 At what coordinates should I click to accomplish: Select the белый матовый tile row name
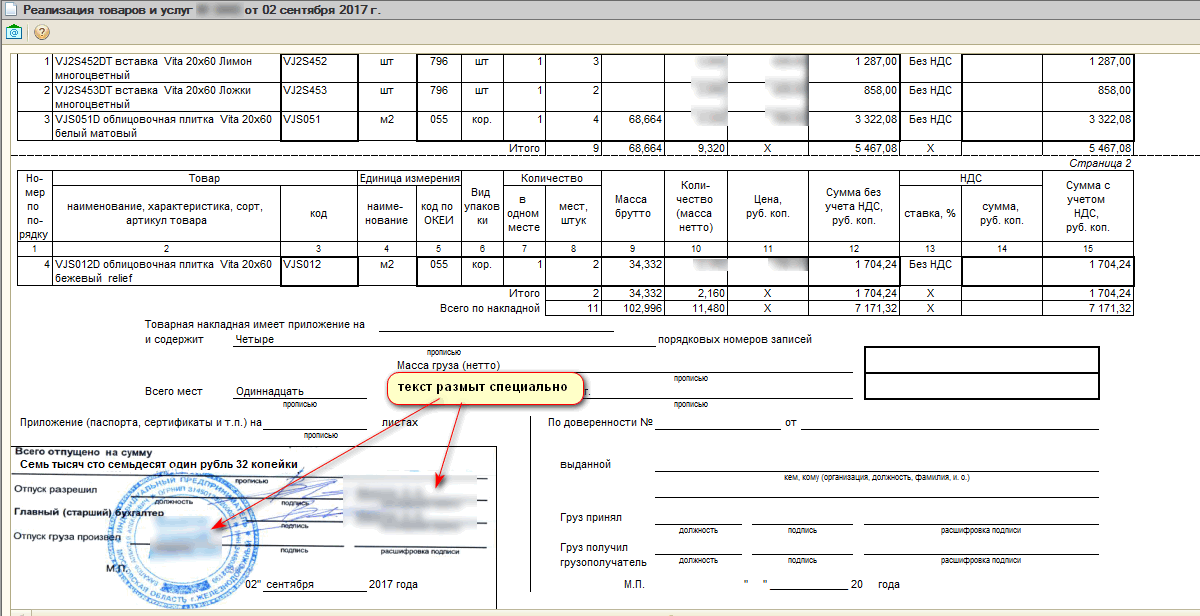165,125
